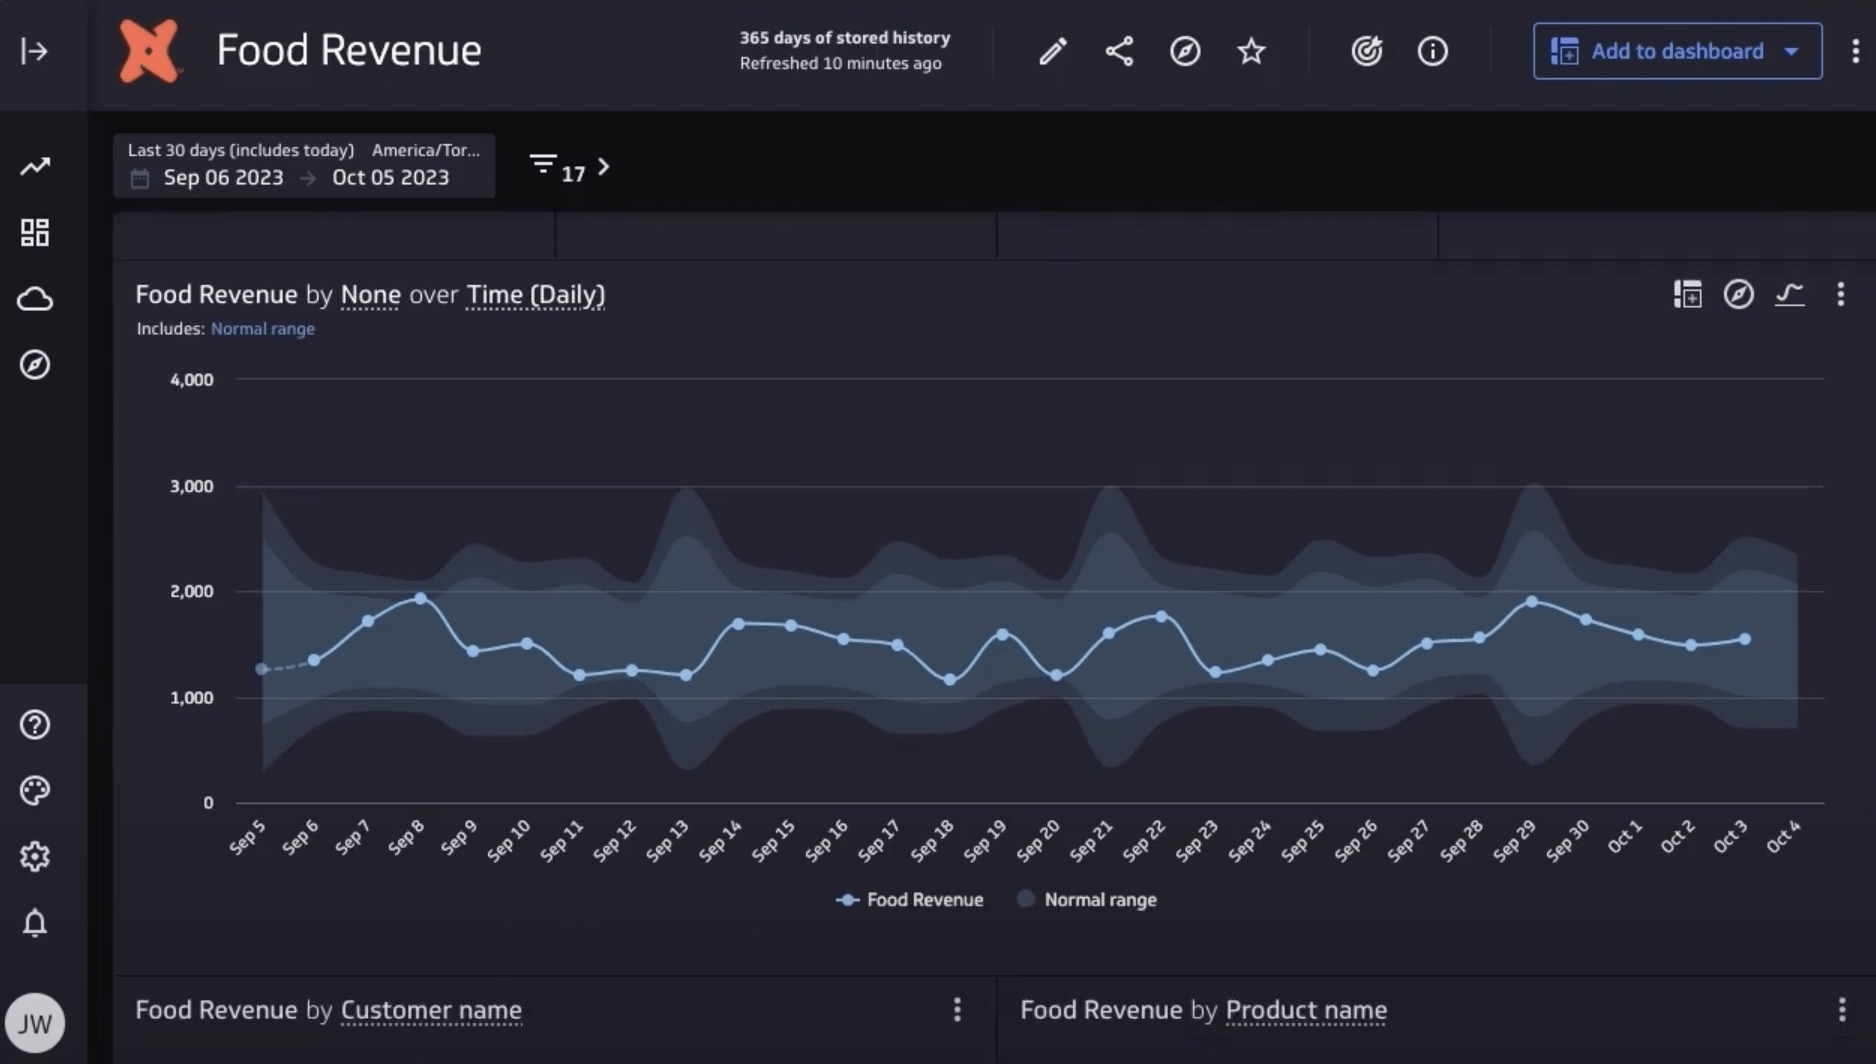Open header three-dot more menu
This screenshot has width=1876, height=1064.
[1855, 51]
